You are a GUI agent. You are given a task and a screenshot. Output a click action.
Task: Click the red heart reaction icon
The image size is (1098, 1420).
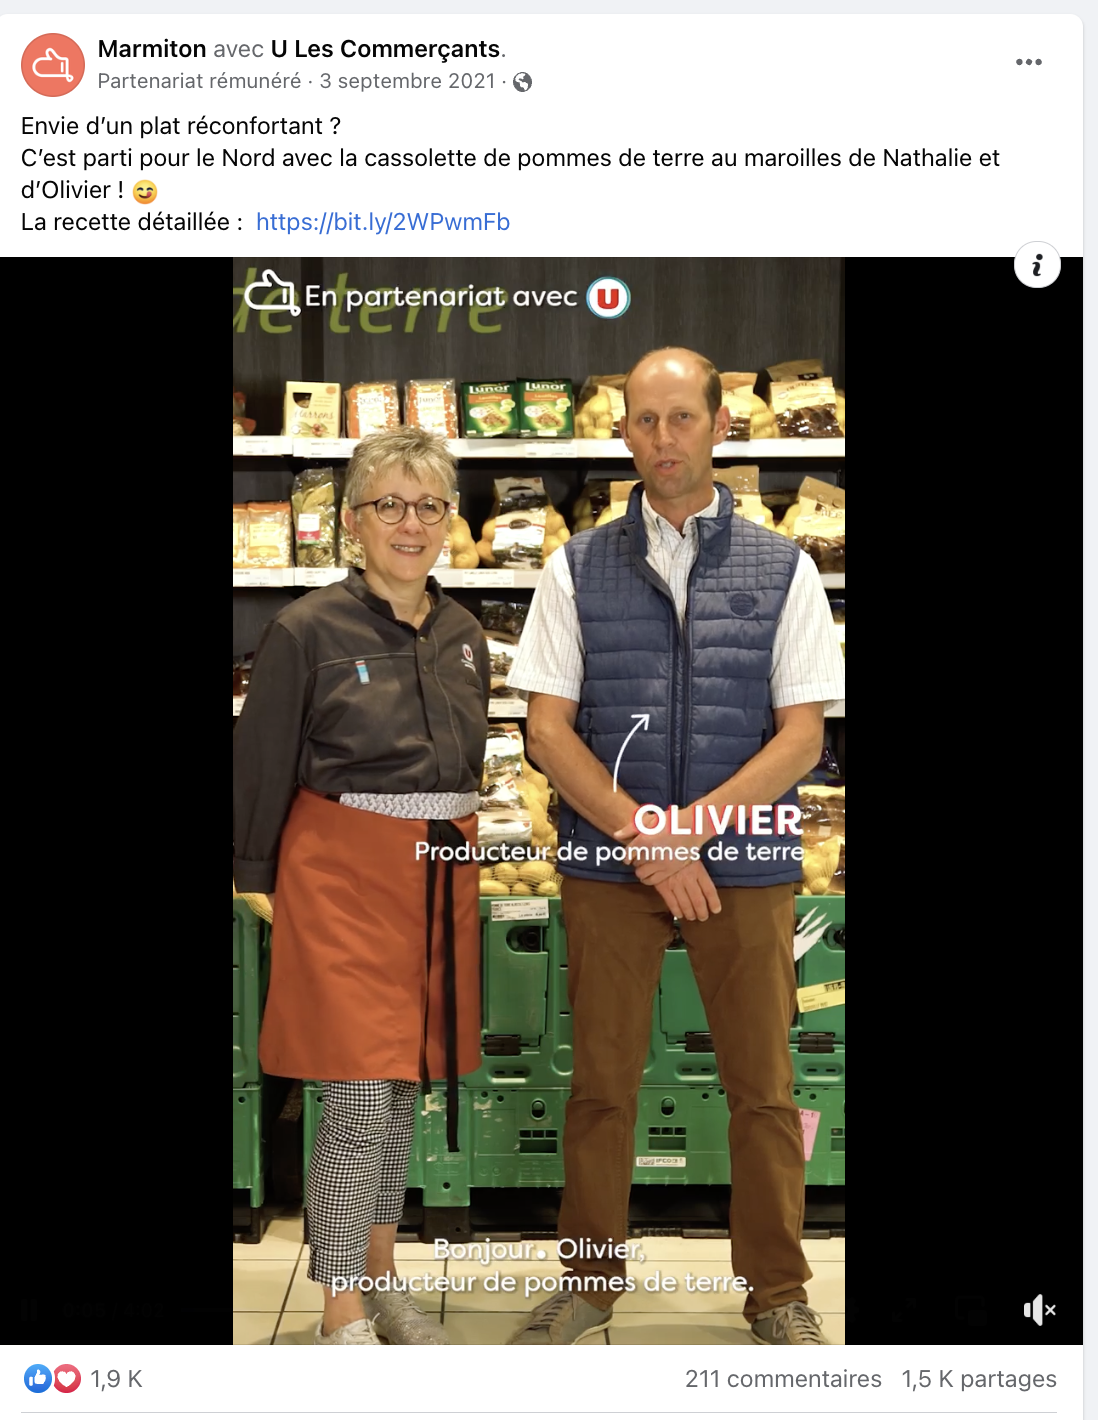66,1379
